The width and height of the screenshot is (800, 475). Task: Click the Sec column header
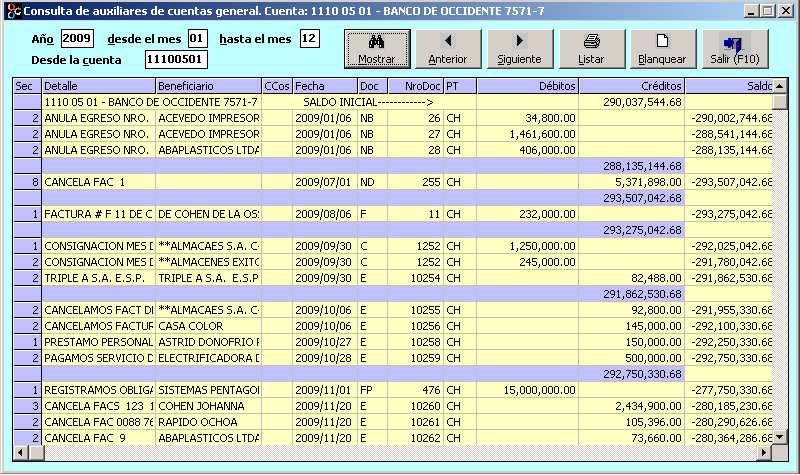tap(27, 86)
